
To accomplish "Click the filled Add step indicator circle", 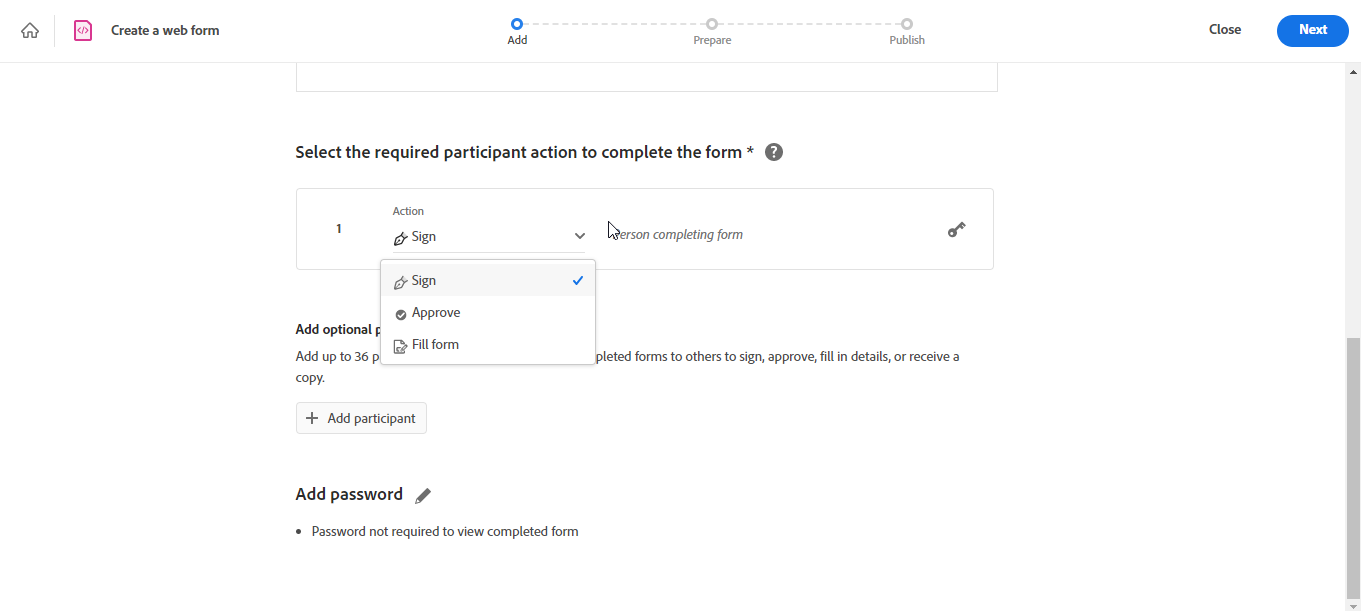I will tap(517, 22).
